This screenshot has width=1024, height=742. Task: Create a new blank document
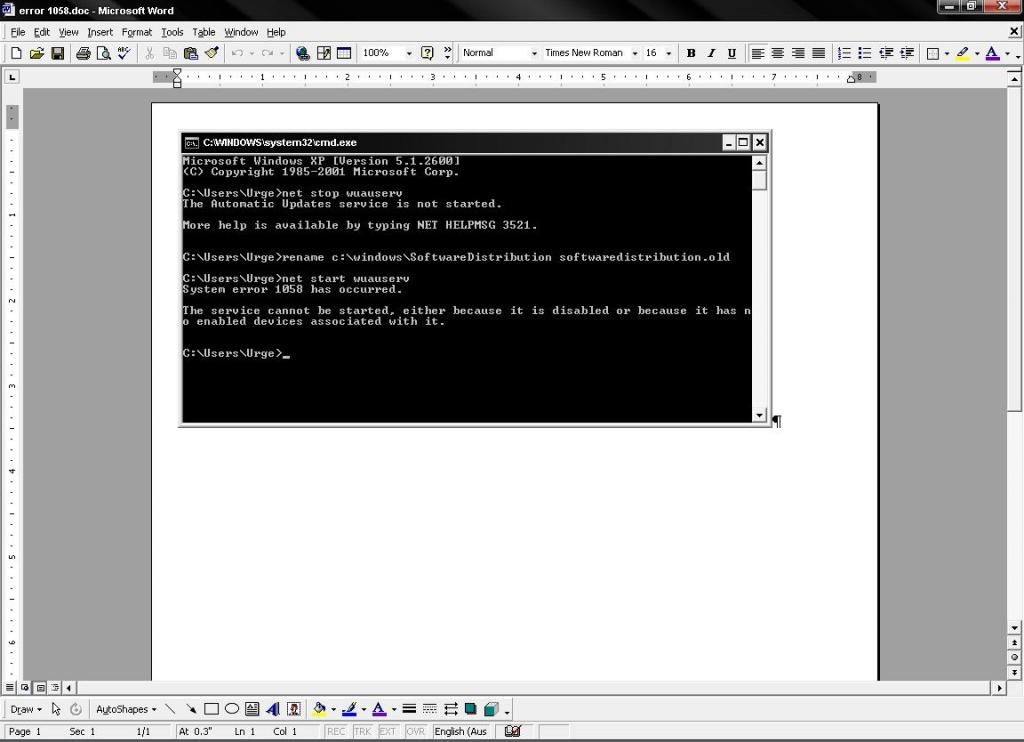tap(16, 54)
